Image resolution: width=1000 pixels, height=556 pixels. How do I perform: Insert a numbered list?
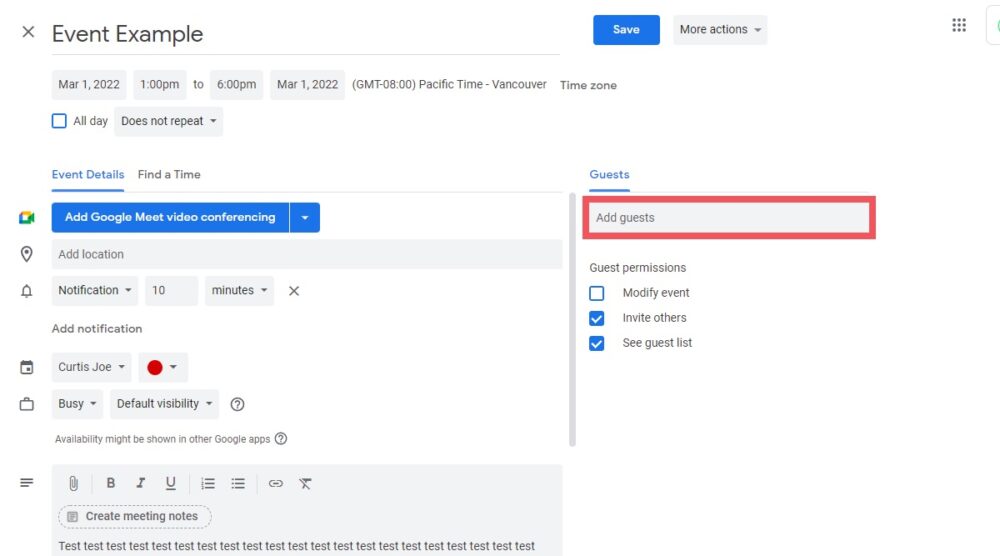[x=208, y=483]
